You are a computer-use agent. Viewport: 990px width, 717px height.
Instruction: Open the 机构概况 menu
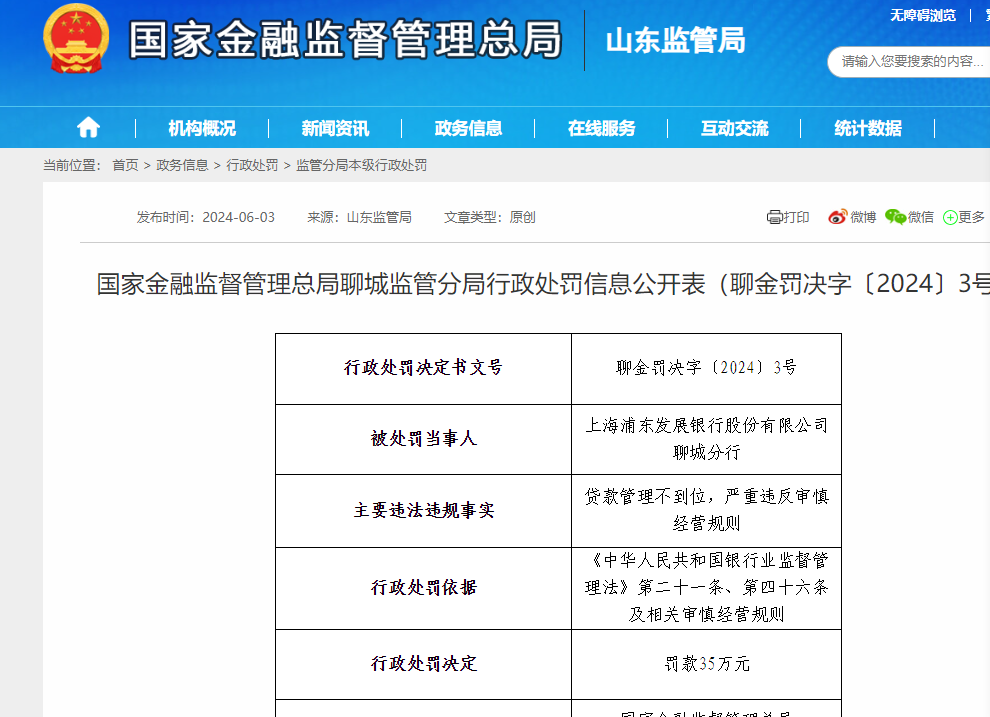[202, 128]
